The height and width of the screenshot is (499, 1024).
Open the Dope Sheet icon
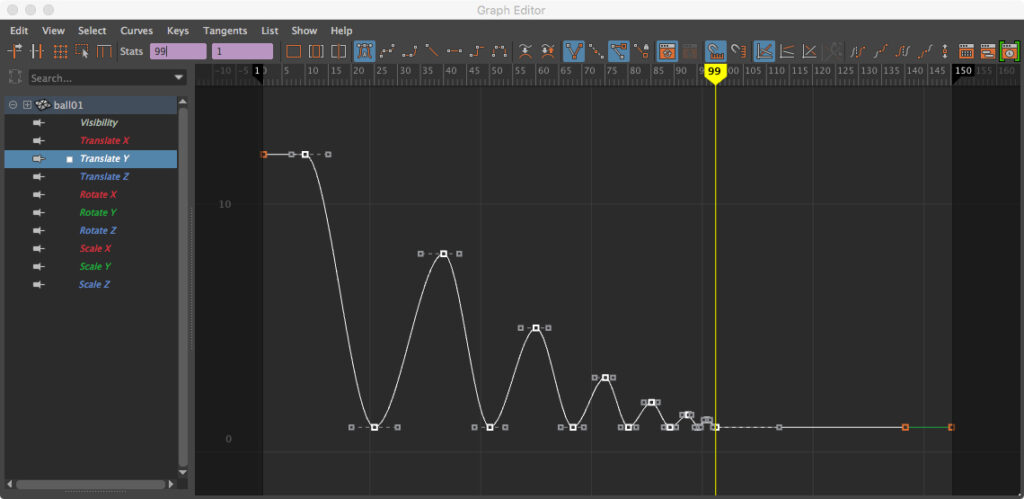pos(966,51)
